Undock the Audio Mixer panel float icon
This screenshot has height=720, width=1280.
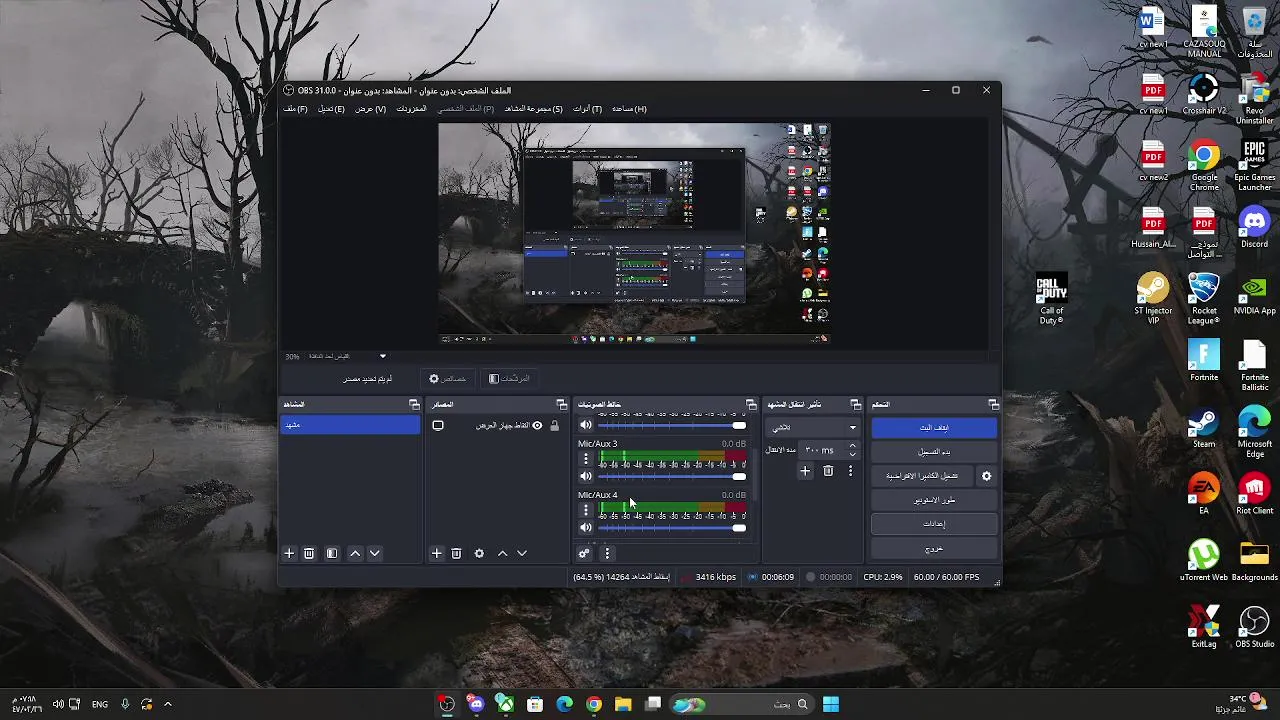(x=751, y=404)
